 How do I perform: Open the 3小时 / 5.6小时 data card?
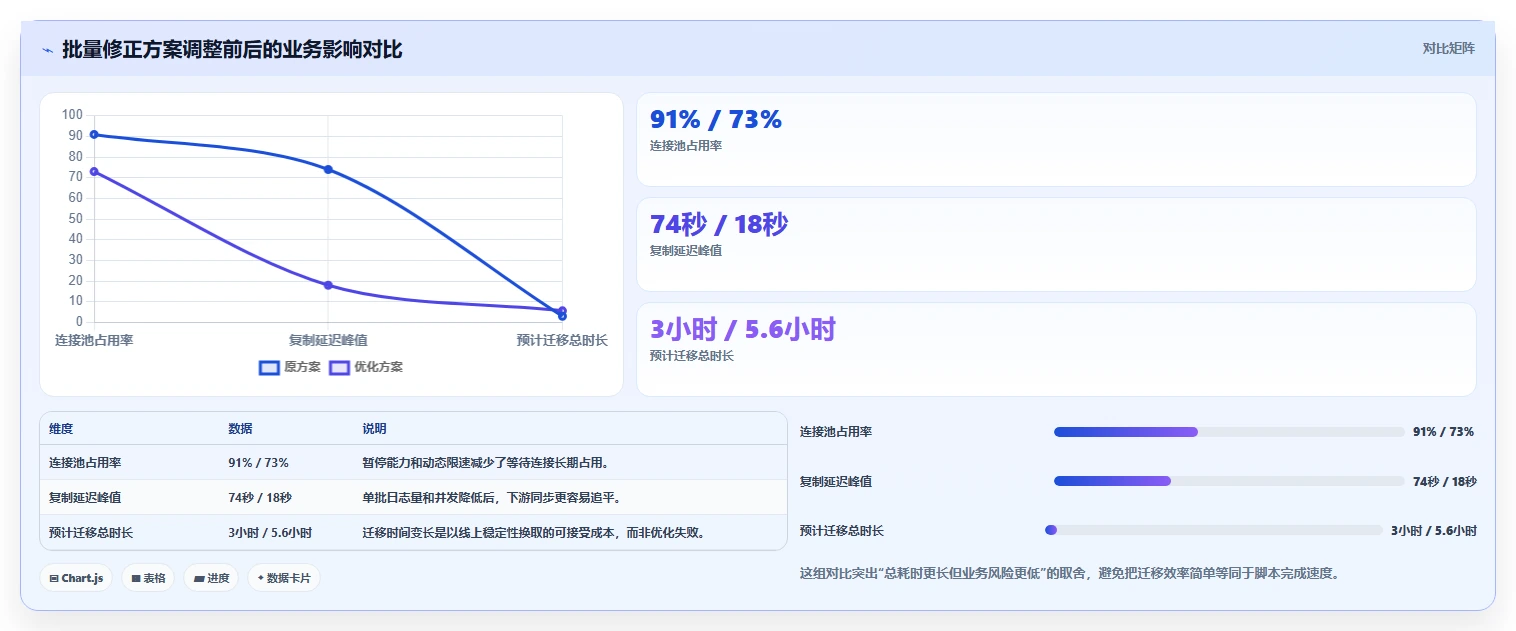(1056, 349)
